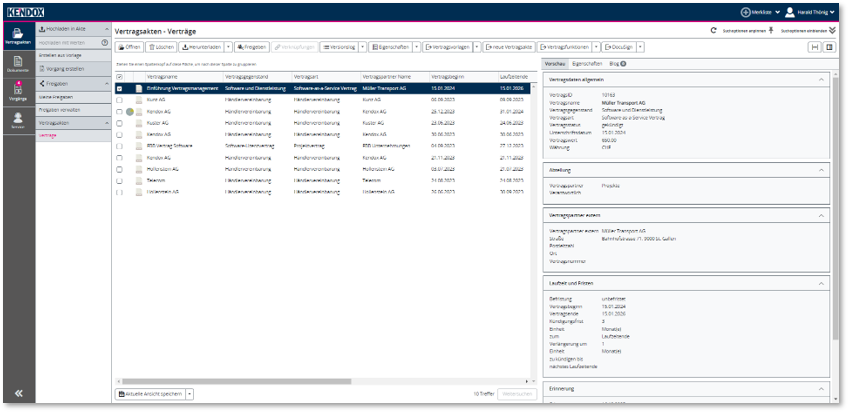
Task: Click the Löschen button
Action: (162, 47)
